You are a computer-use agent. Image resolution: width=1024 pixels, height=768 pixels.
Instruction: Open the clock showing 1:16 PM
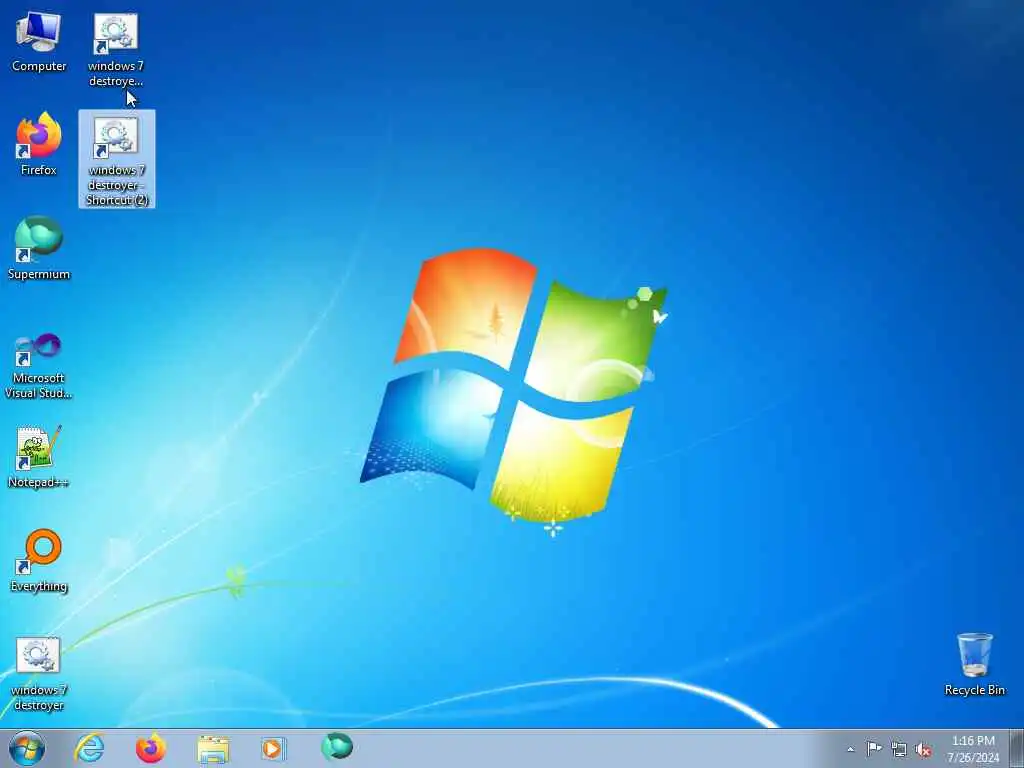(x=973, y=749)
